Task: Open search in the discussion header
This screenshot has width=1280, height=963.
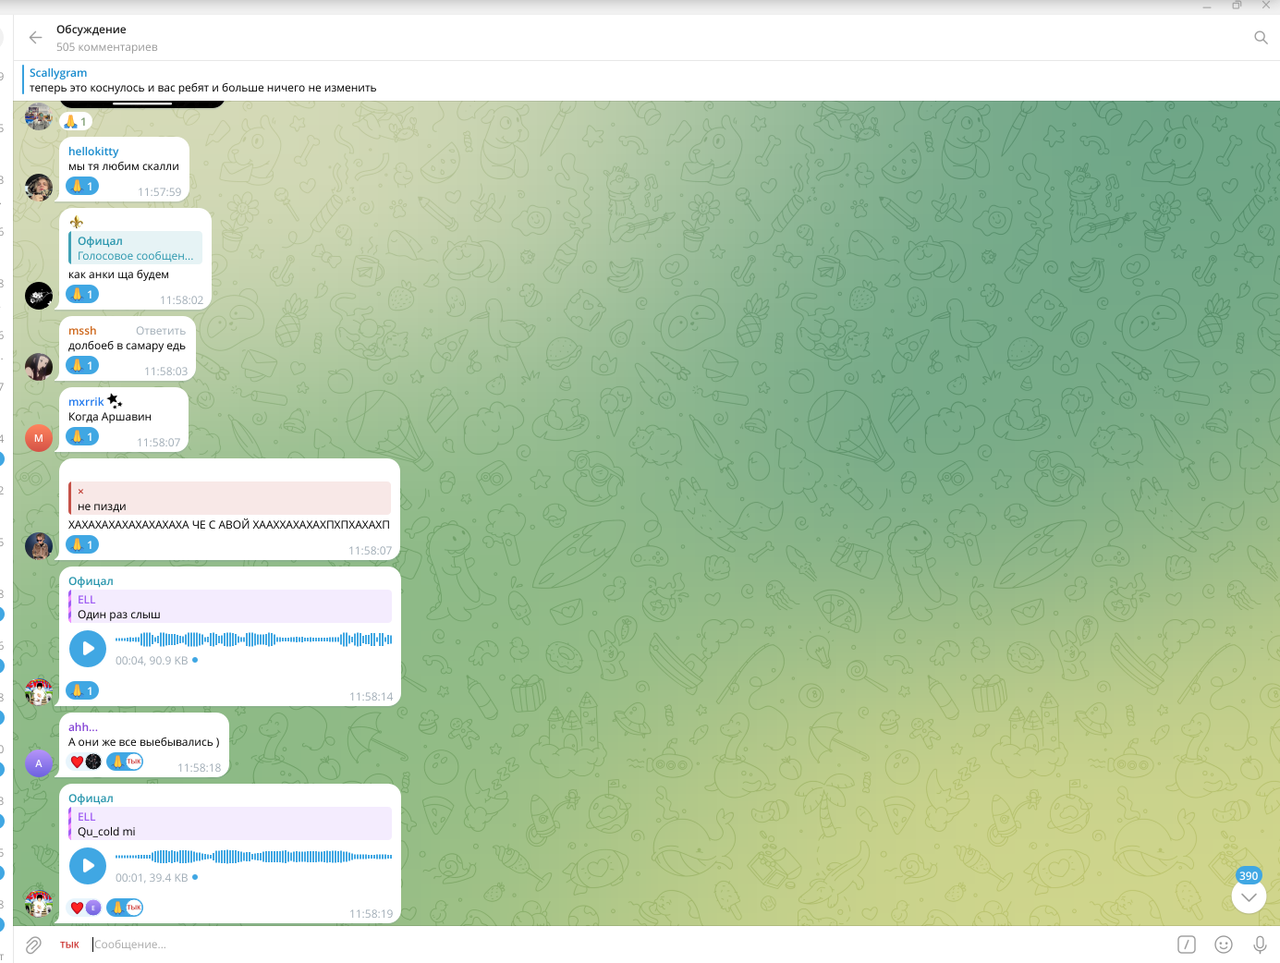Action: pyautogui.click(x=1260, y=38)
